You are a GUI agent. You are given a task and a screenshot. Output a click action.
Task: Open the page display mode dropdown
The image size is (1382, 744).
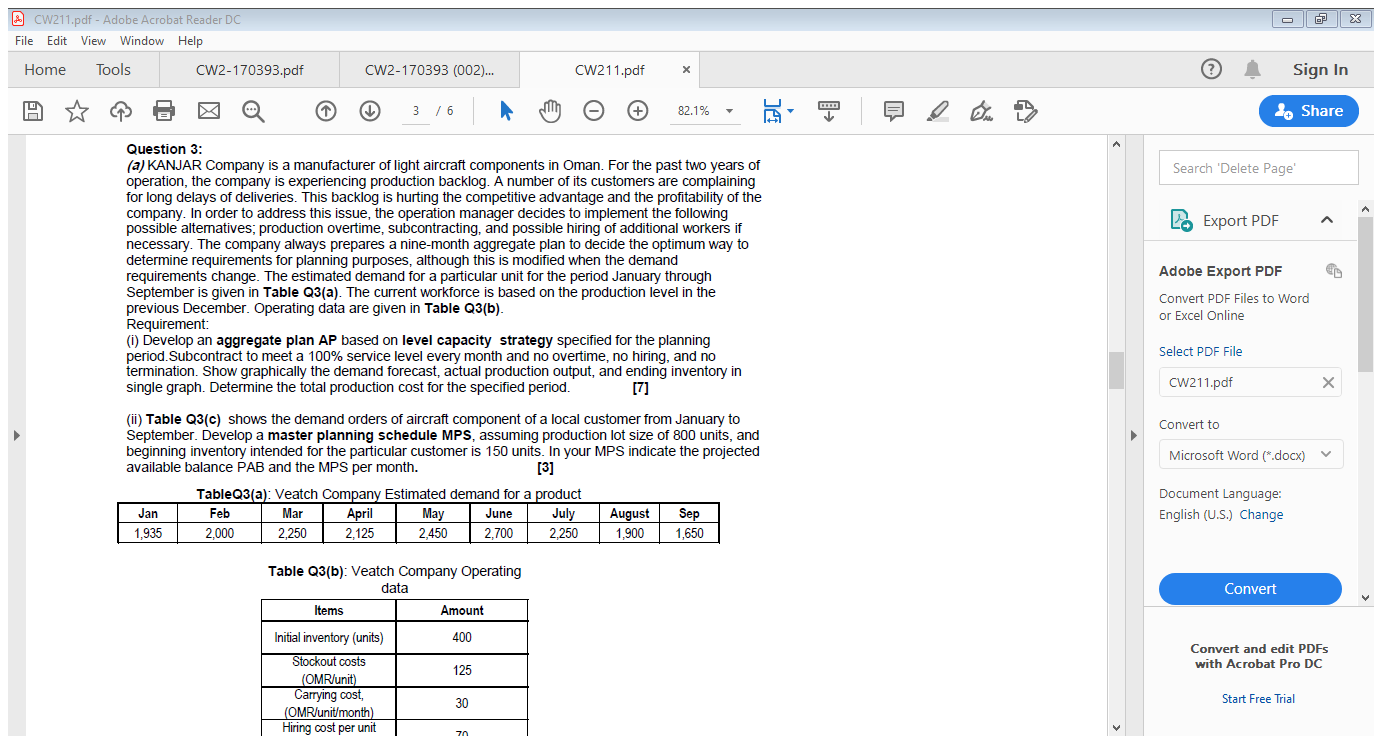coord(789,111)
